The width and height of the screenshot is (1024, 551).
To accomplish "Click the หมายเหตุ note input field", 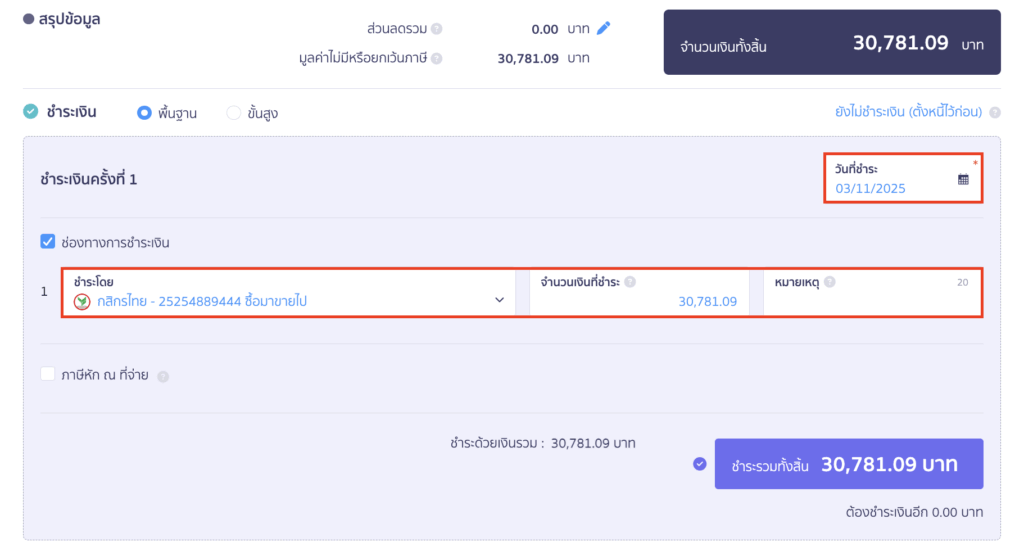I will tap(870, 301).
